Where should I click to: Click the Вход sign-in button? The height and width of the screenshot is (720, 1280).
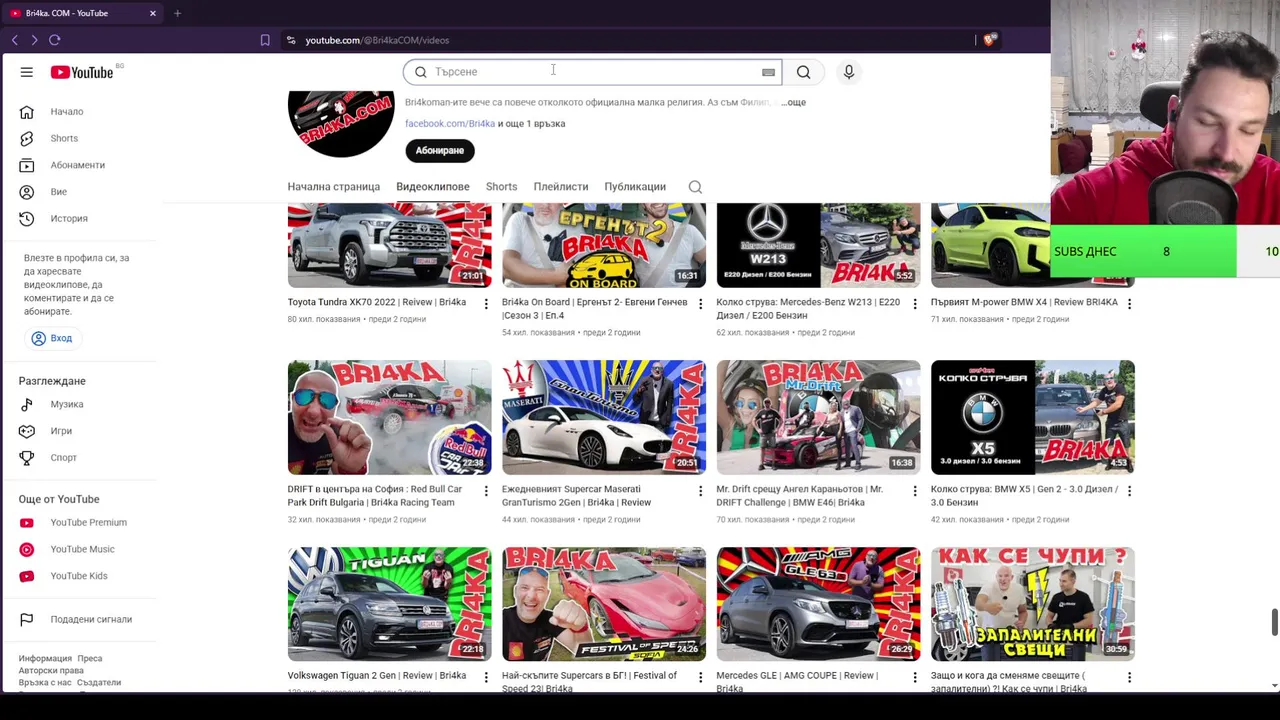(52, 338)
